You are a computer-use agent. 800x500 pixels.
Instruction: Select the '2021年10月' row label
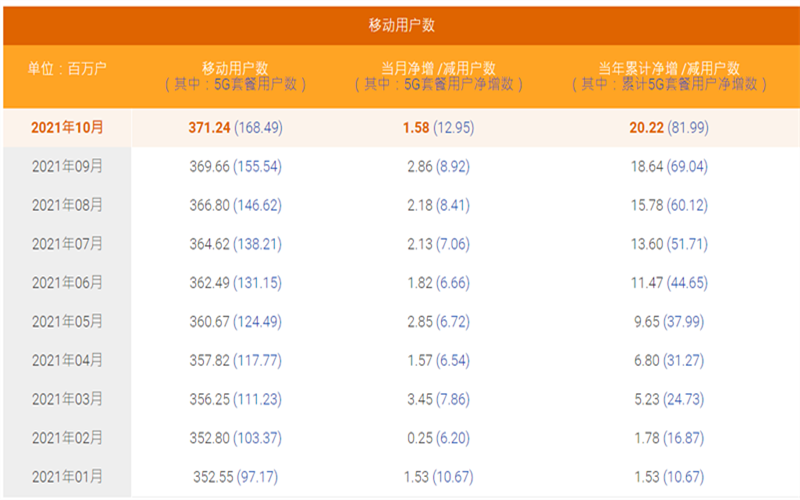pos(67,128)
